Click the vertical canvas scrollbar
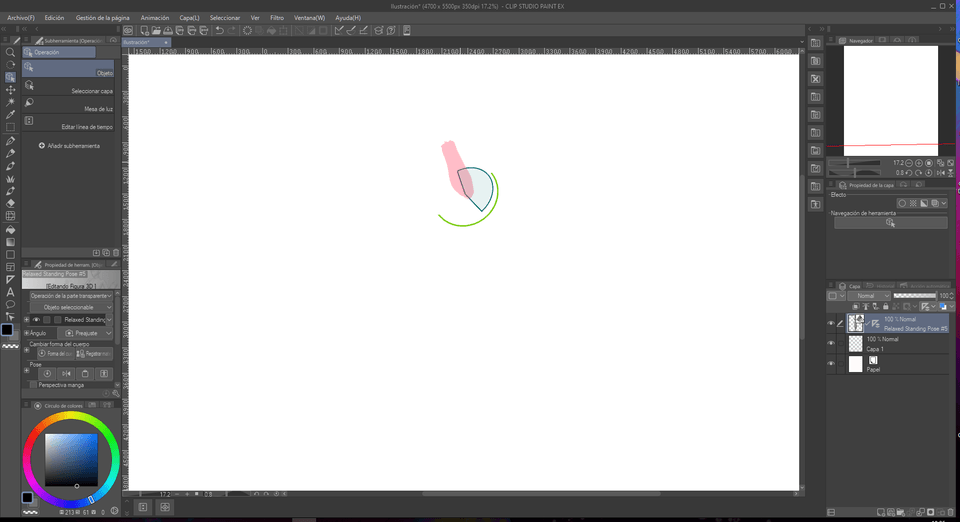Viewport: 960px width, 522px height. [803, 257]
